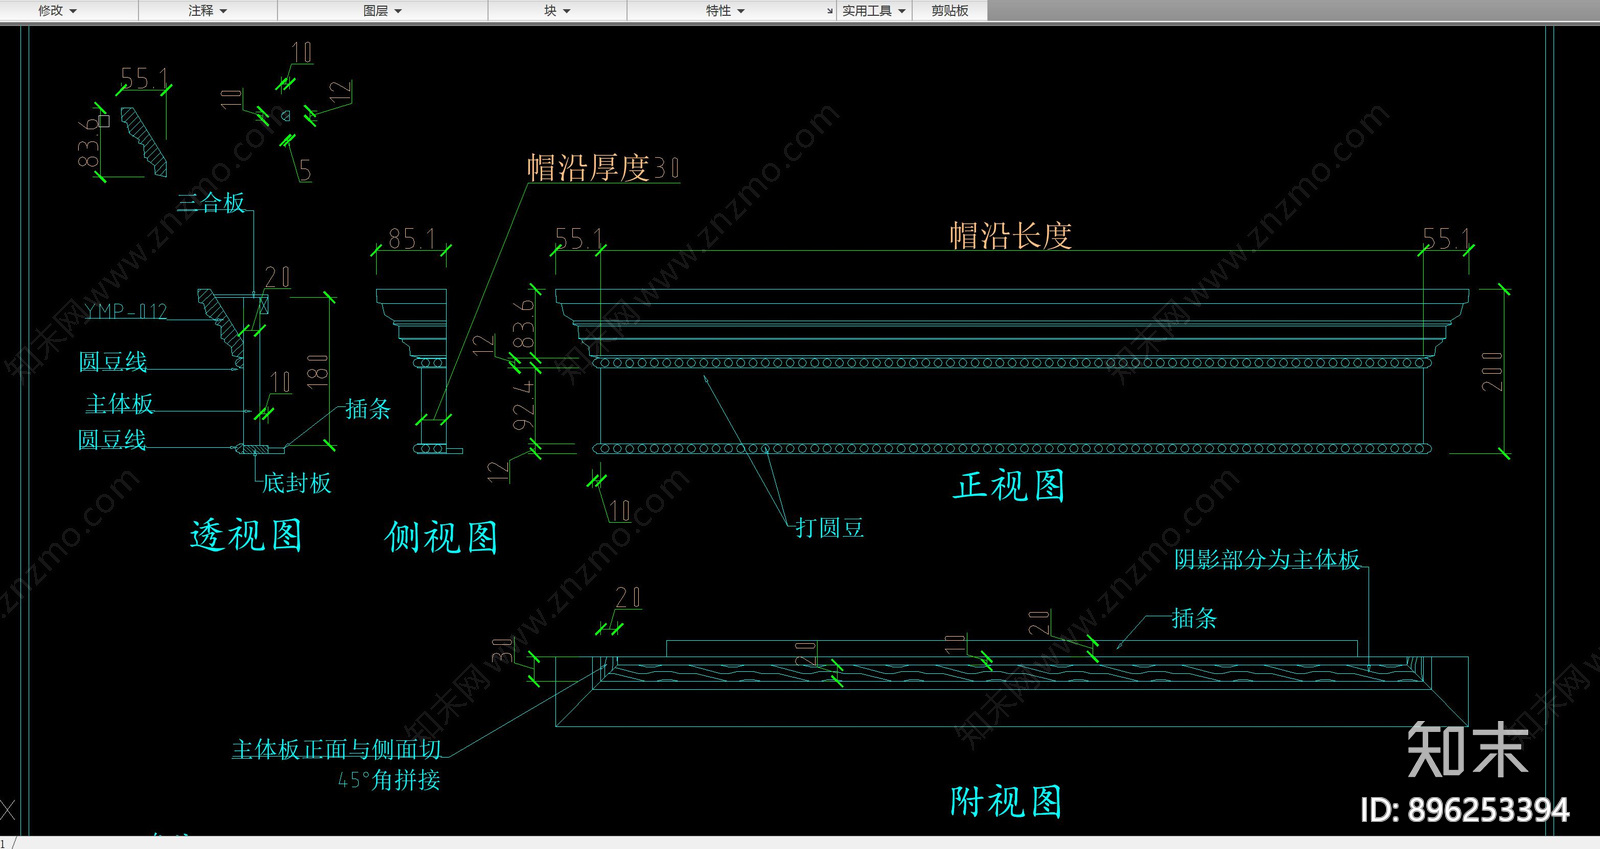
Task: Select the 45°角拼接 note text
Action: coord(389,780)
